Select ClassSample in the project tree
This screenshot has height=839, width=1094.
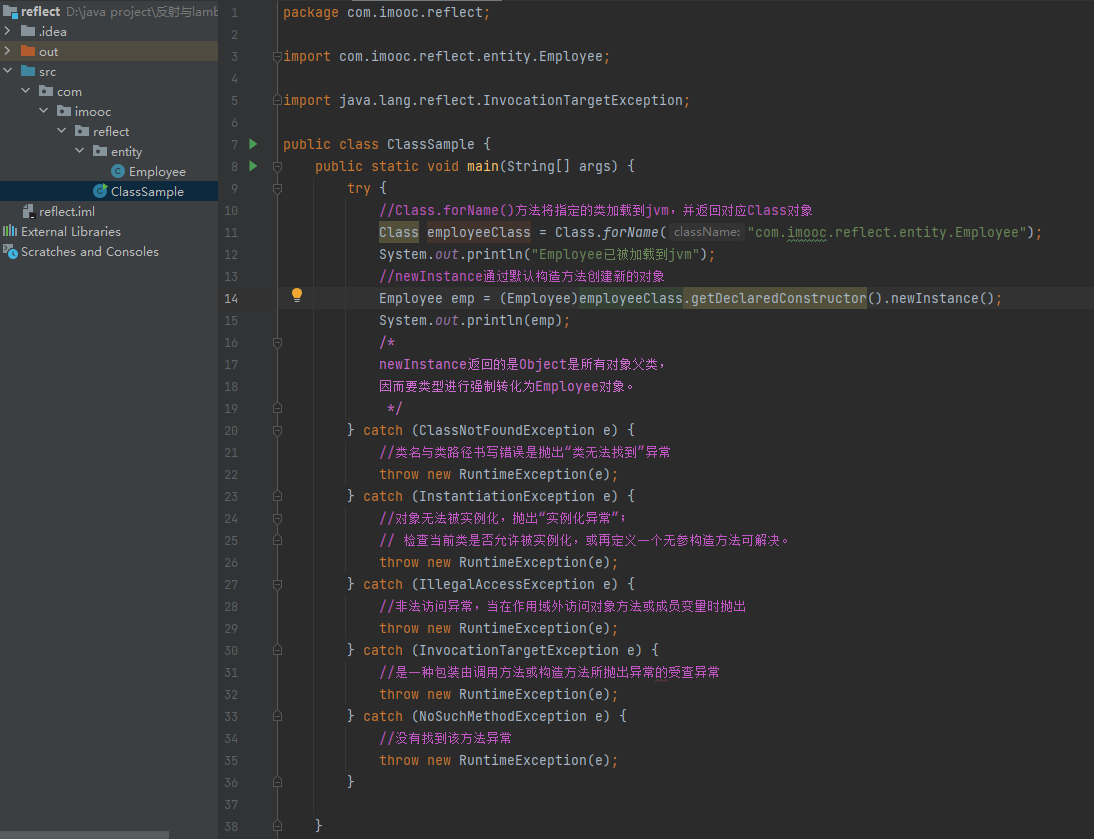[146, 192]
